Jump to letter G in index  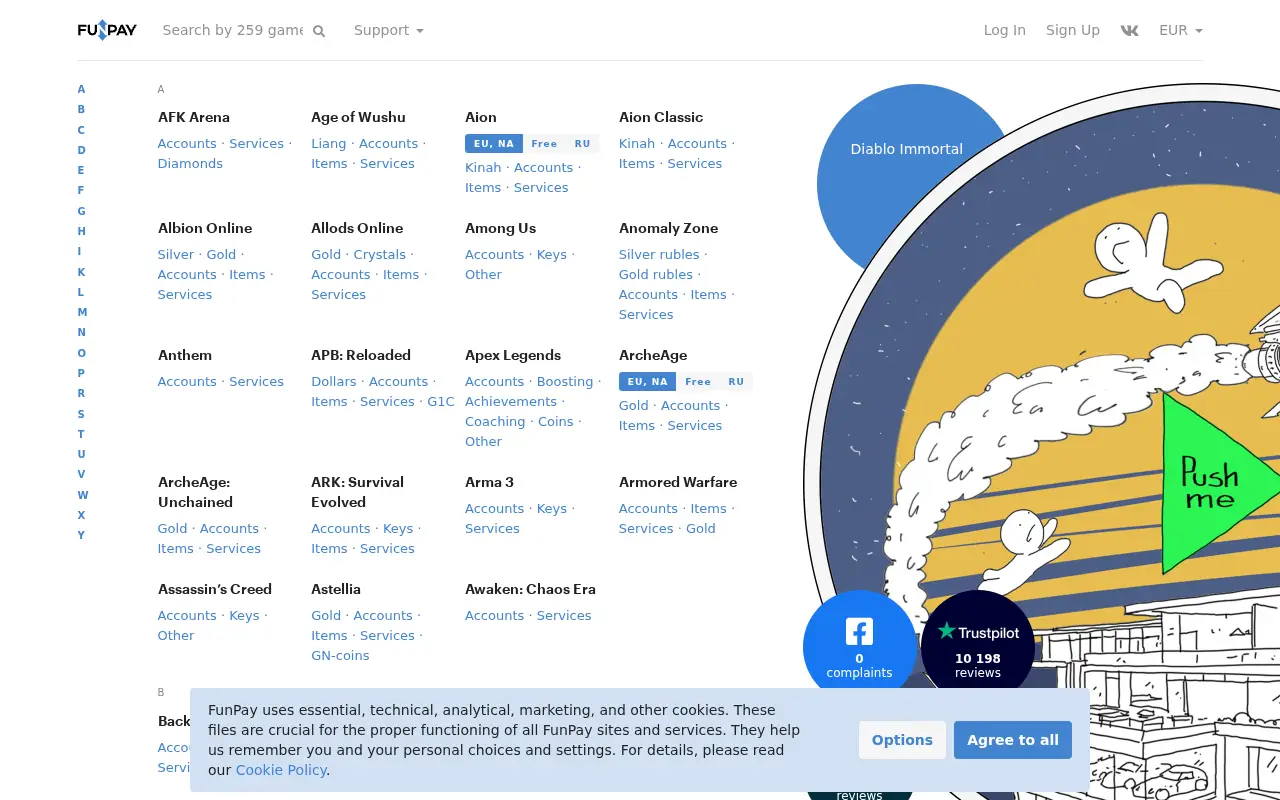(x=82, y=211)
